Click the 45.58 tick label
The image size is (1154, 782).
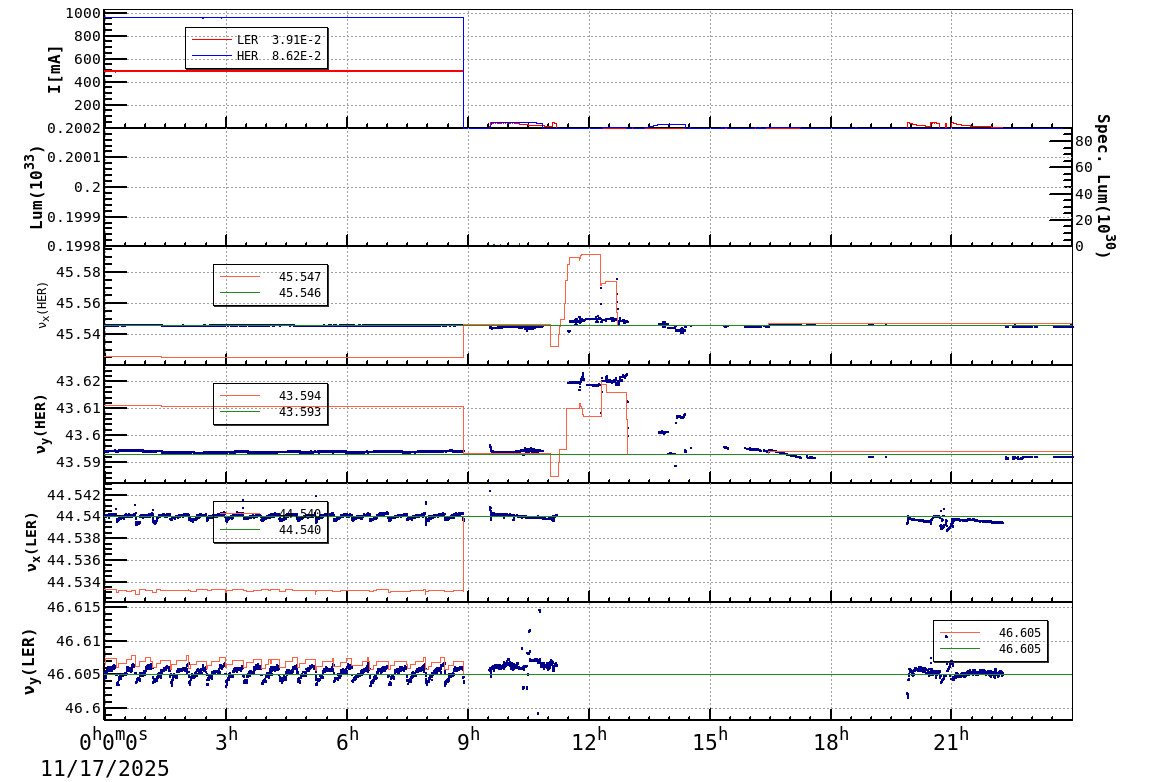(x=79, y=272)
